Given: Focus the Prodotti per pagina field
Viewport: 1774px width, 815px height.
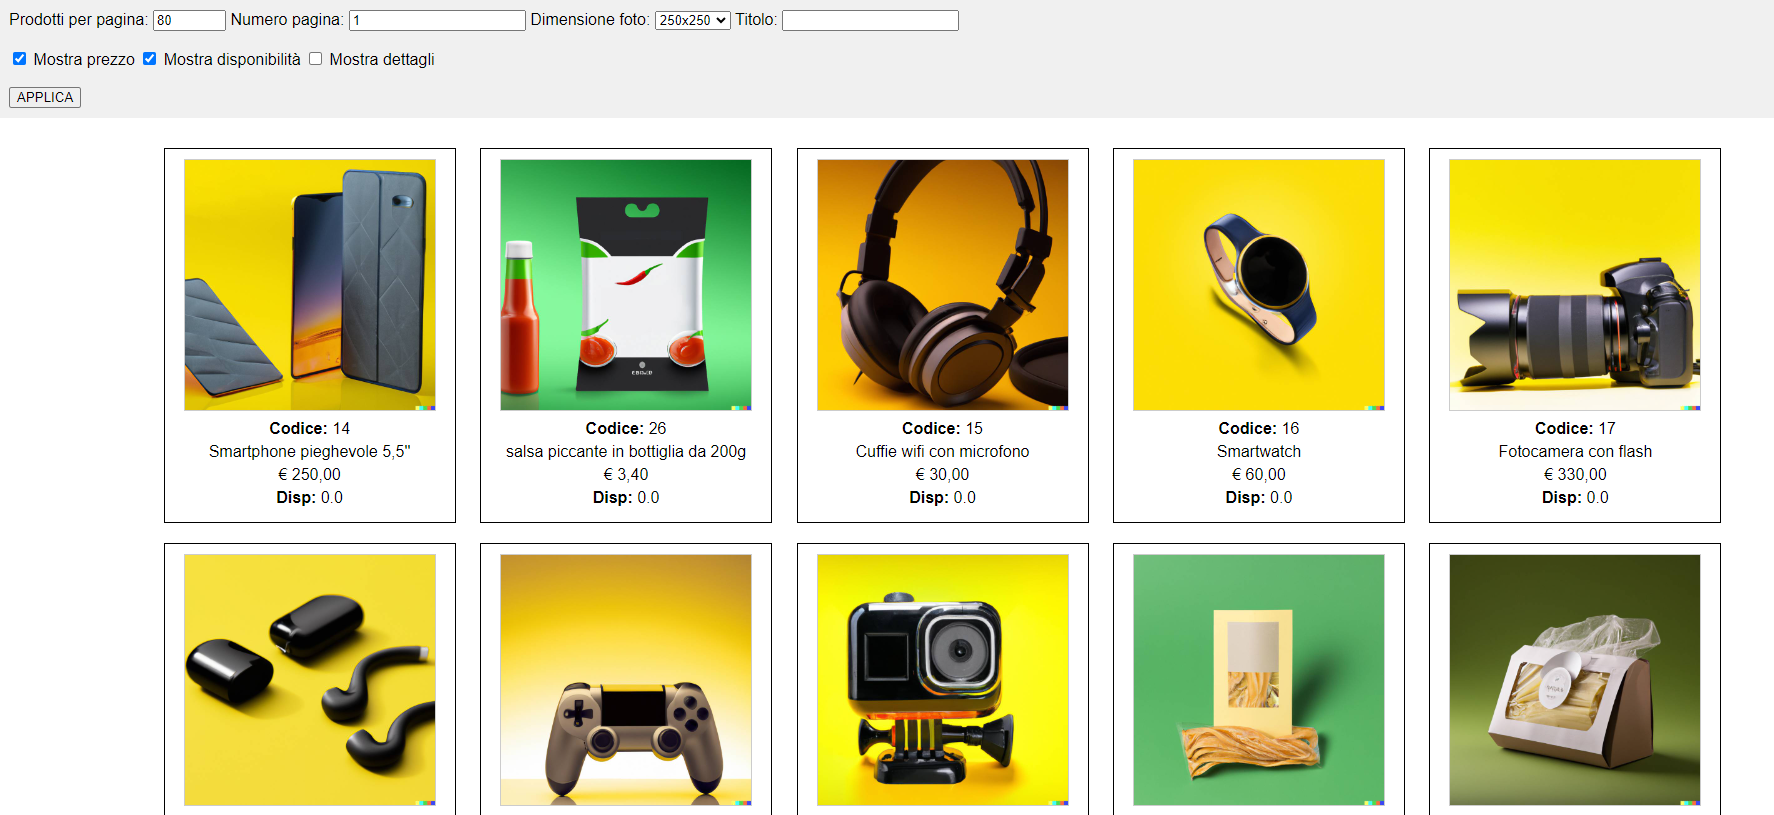Looking at the screenshot, I should click(x=189, y=20).
